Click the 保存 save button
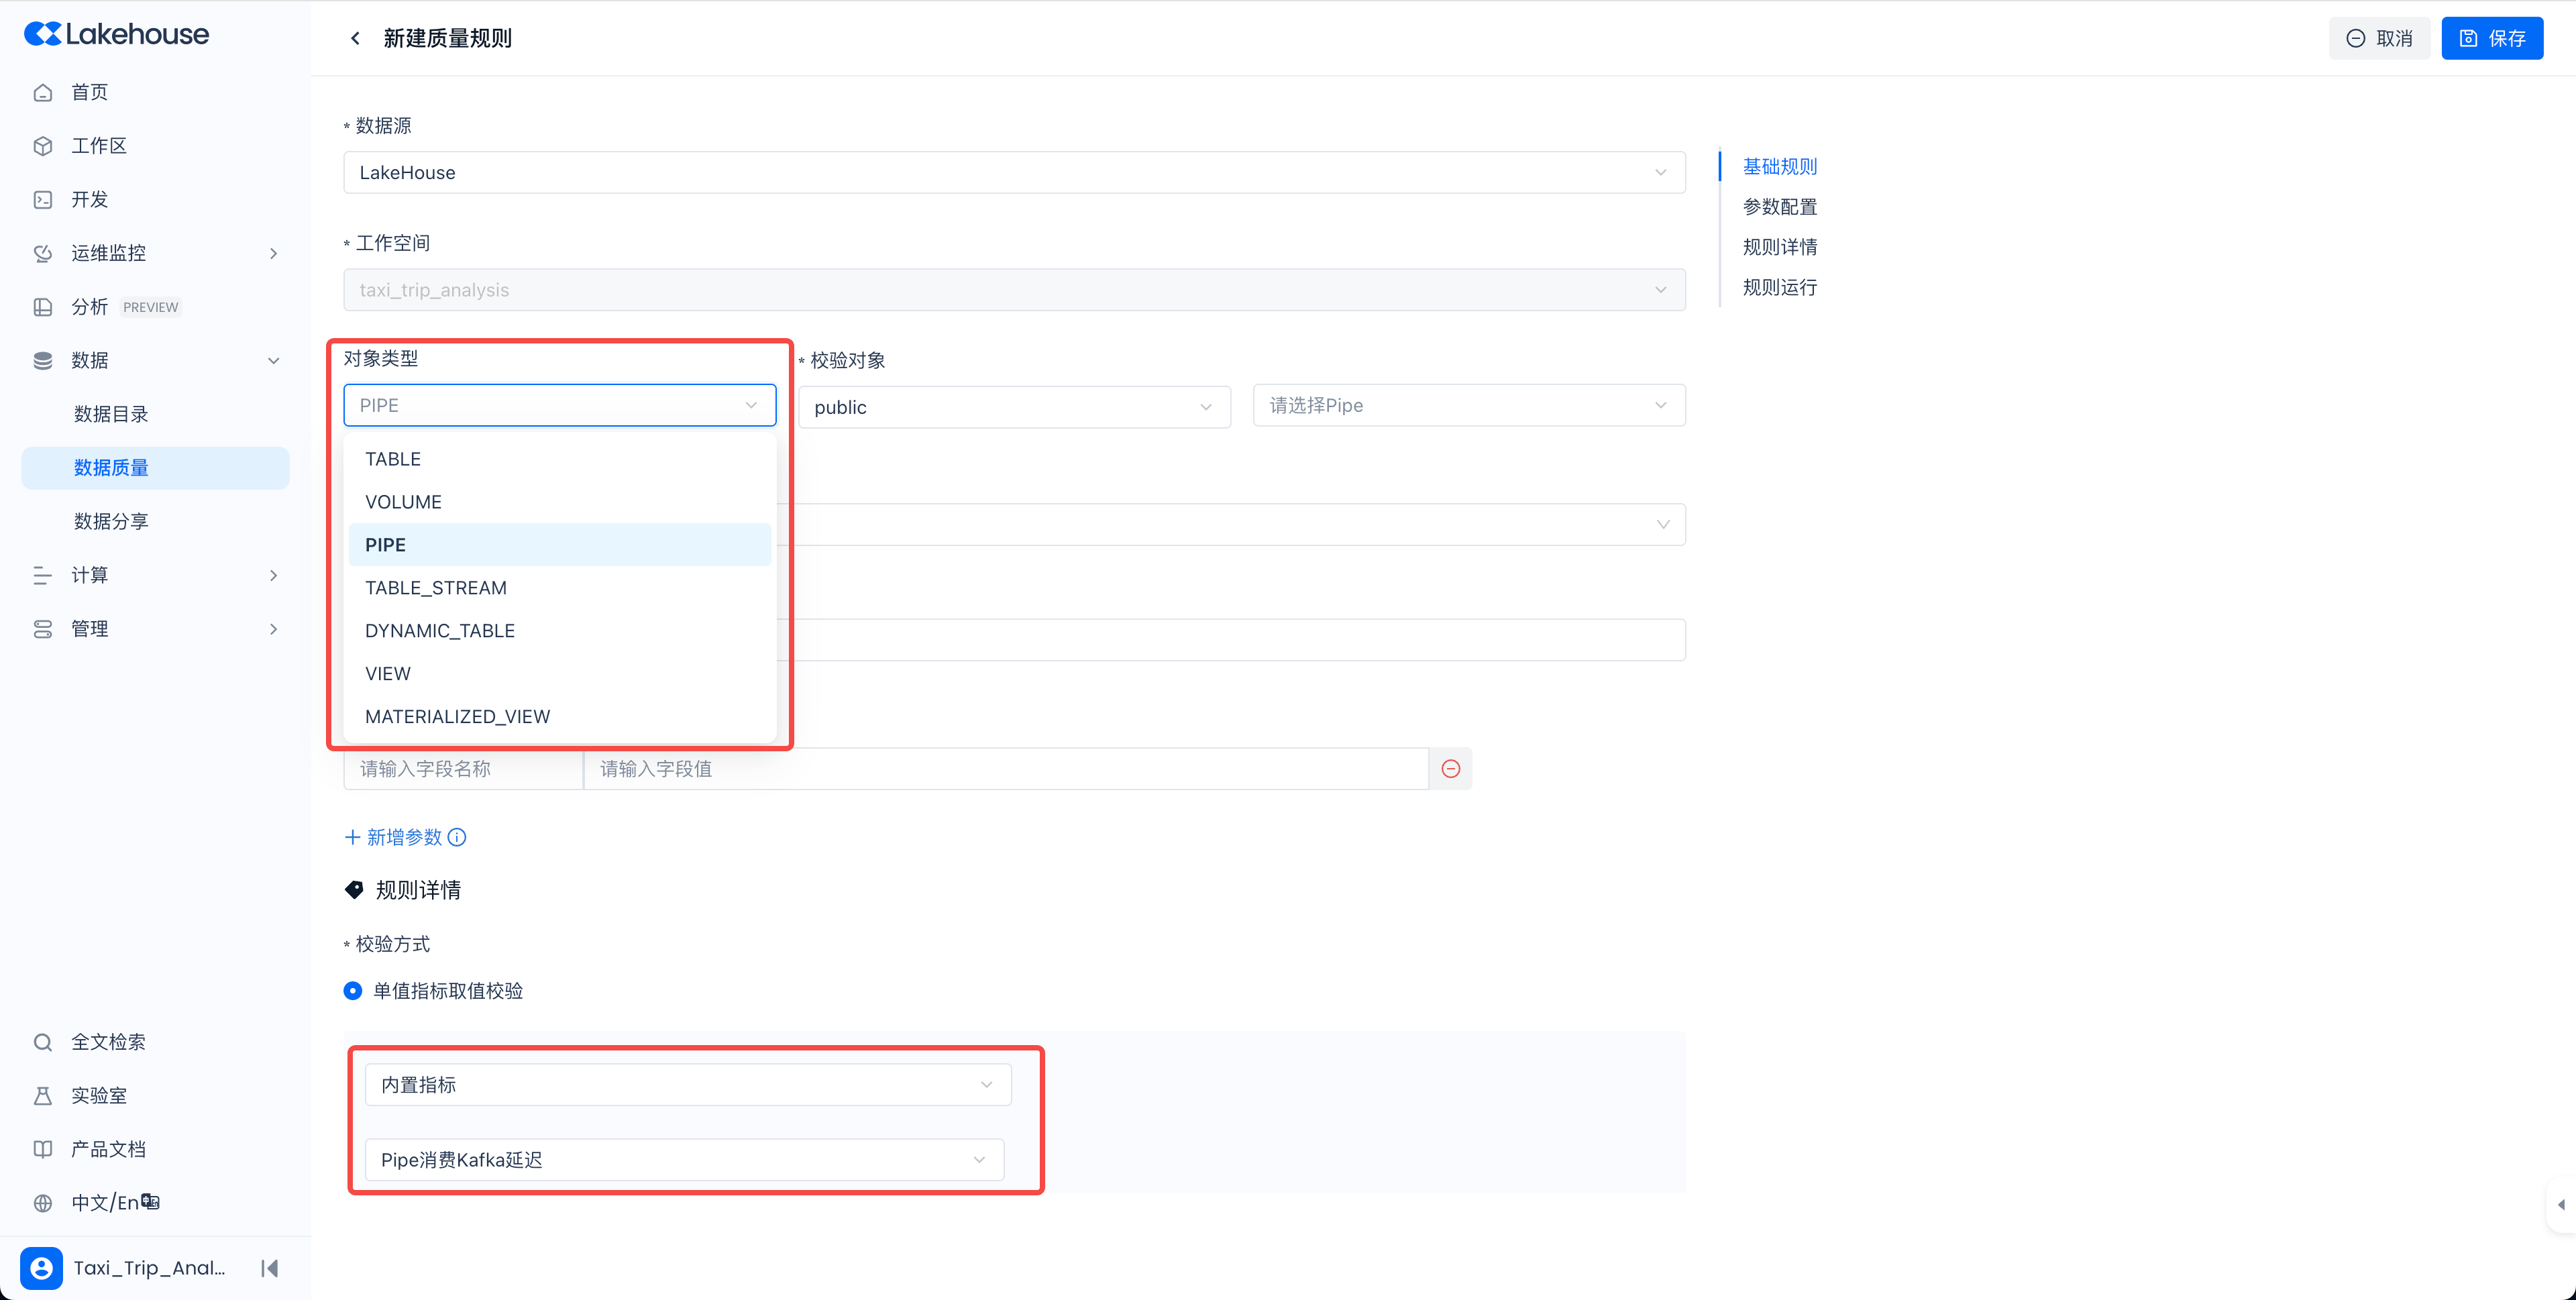Image resolution: width=2576 pixels, height=1300 pixels. point(2492,38)
